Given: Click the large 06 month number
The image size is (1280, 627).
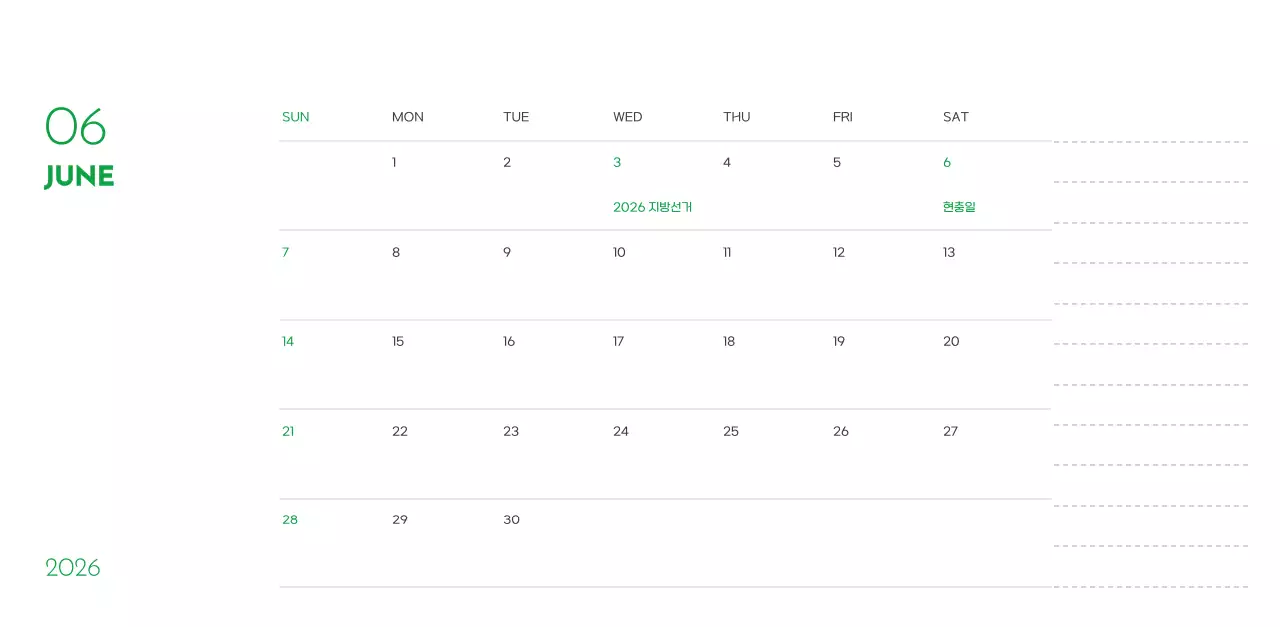Looking at the screenshot, I should [75, 126].
